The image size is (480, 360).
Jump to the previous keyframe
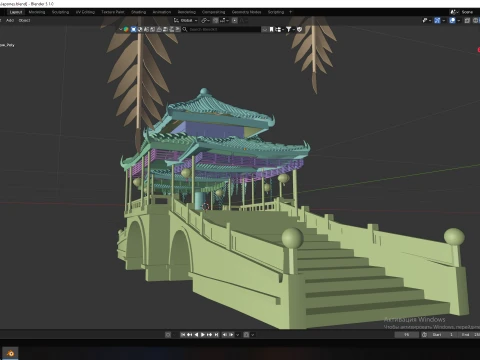pyautogui.click(x=189, y=335)
